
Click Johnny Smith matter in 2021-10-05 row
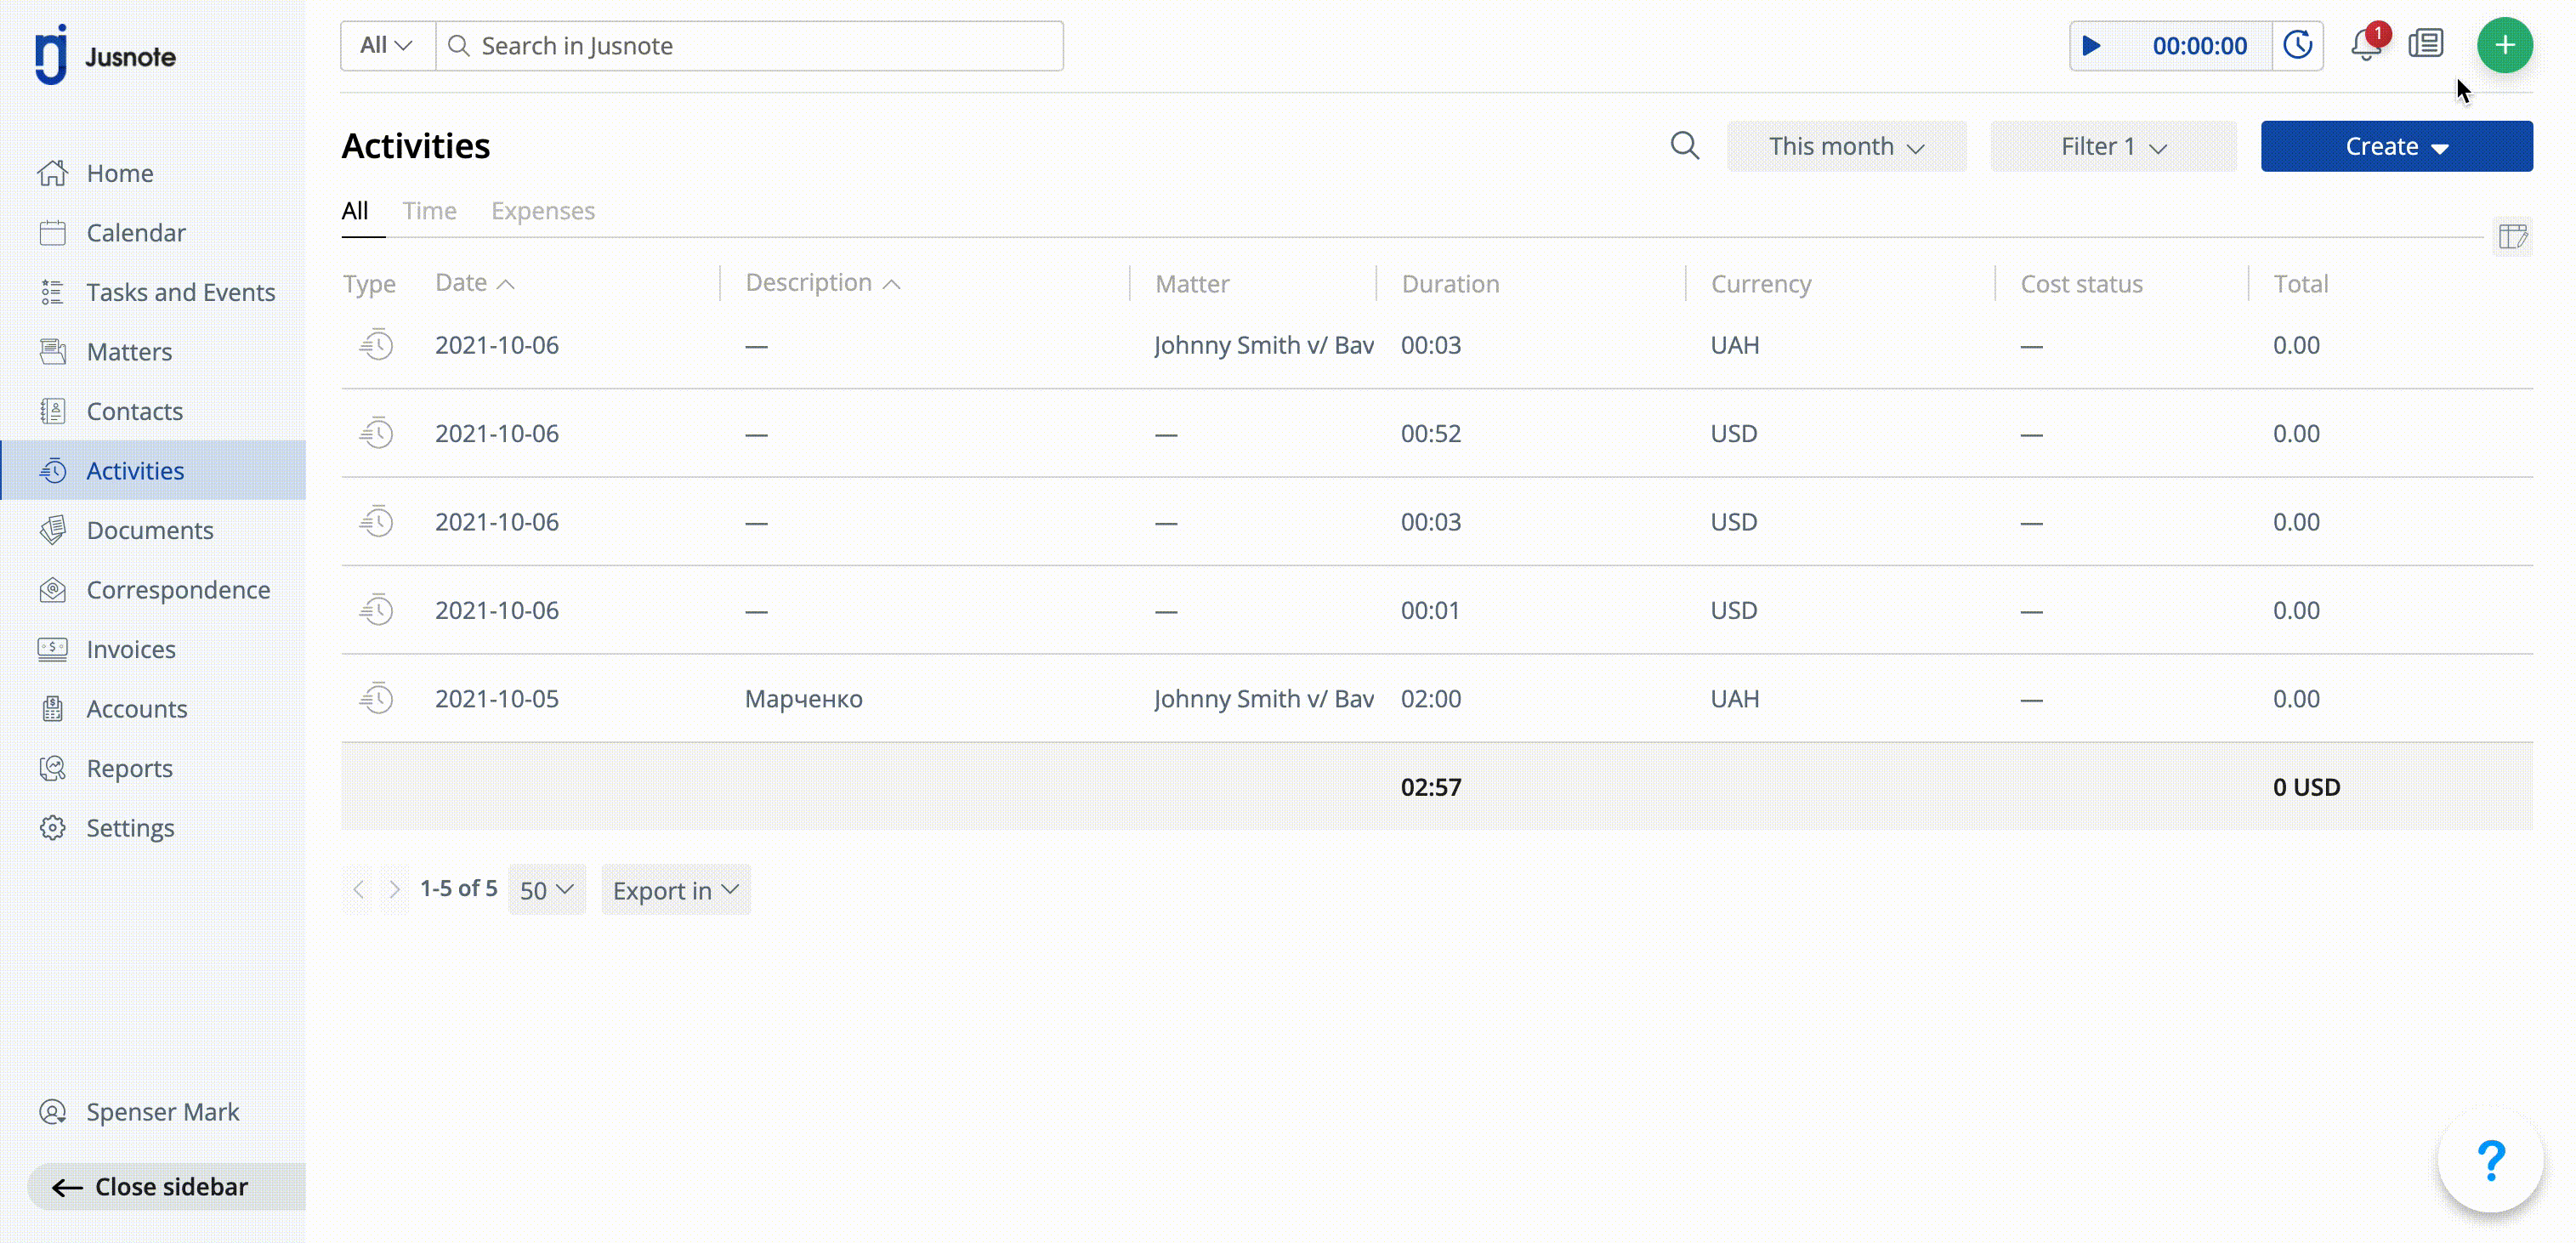point(1264,698)
